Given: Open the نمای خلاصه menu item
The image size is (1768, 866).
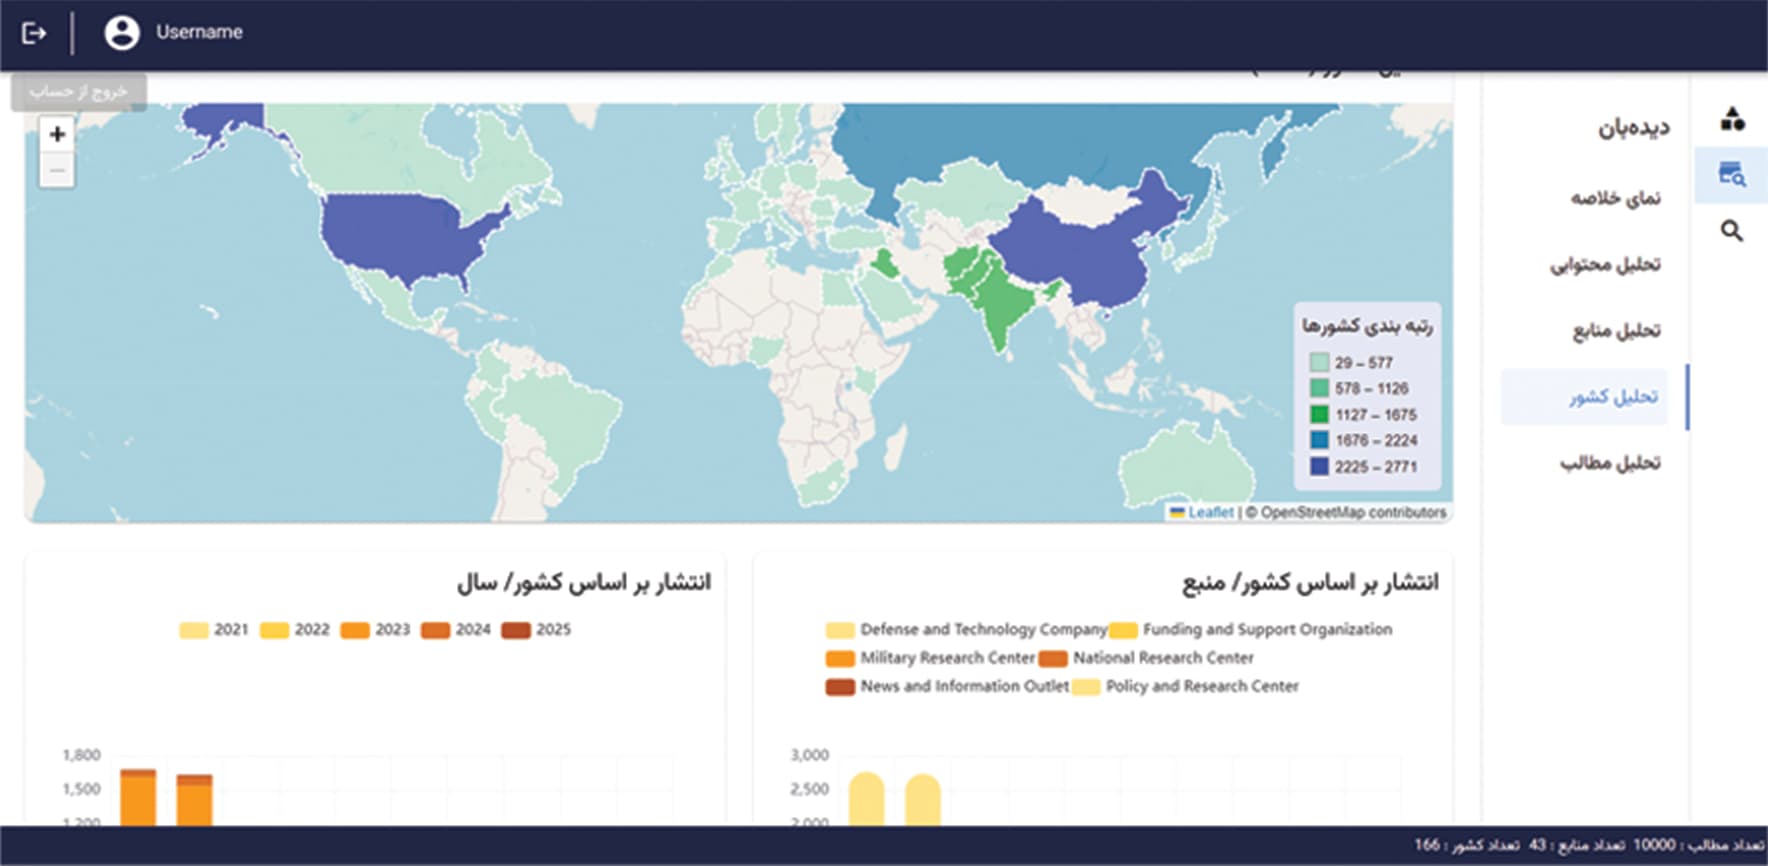Looking at the screenshot, I should (1615, 198).
